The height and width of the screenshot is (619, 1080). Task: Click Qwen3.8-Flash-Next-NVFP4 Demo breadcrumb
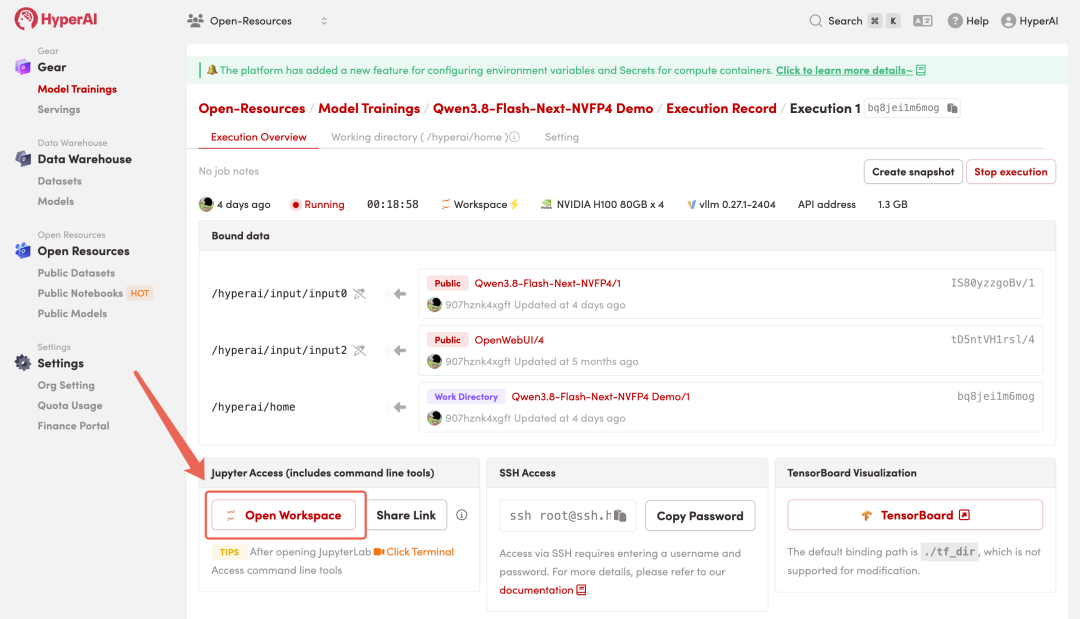point(543,109)
